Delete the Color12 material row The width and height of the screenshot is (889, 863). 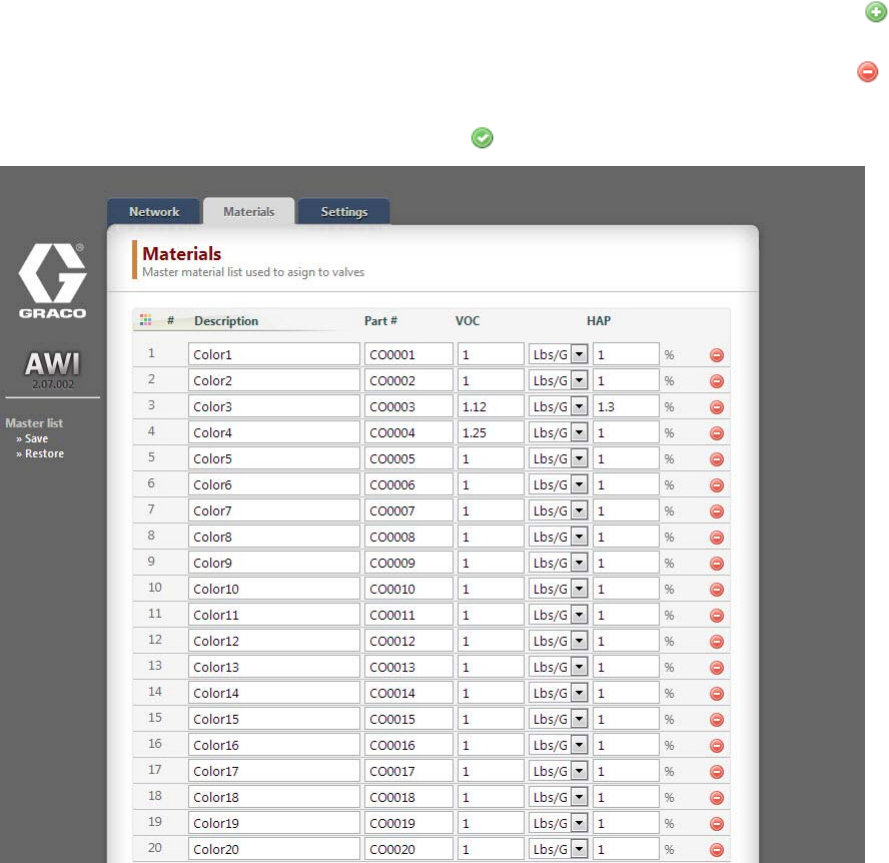click(717, 642)
